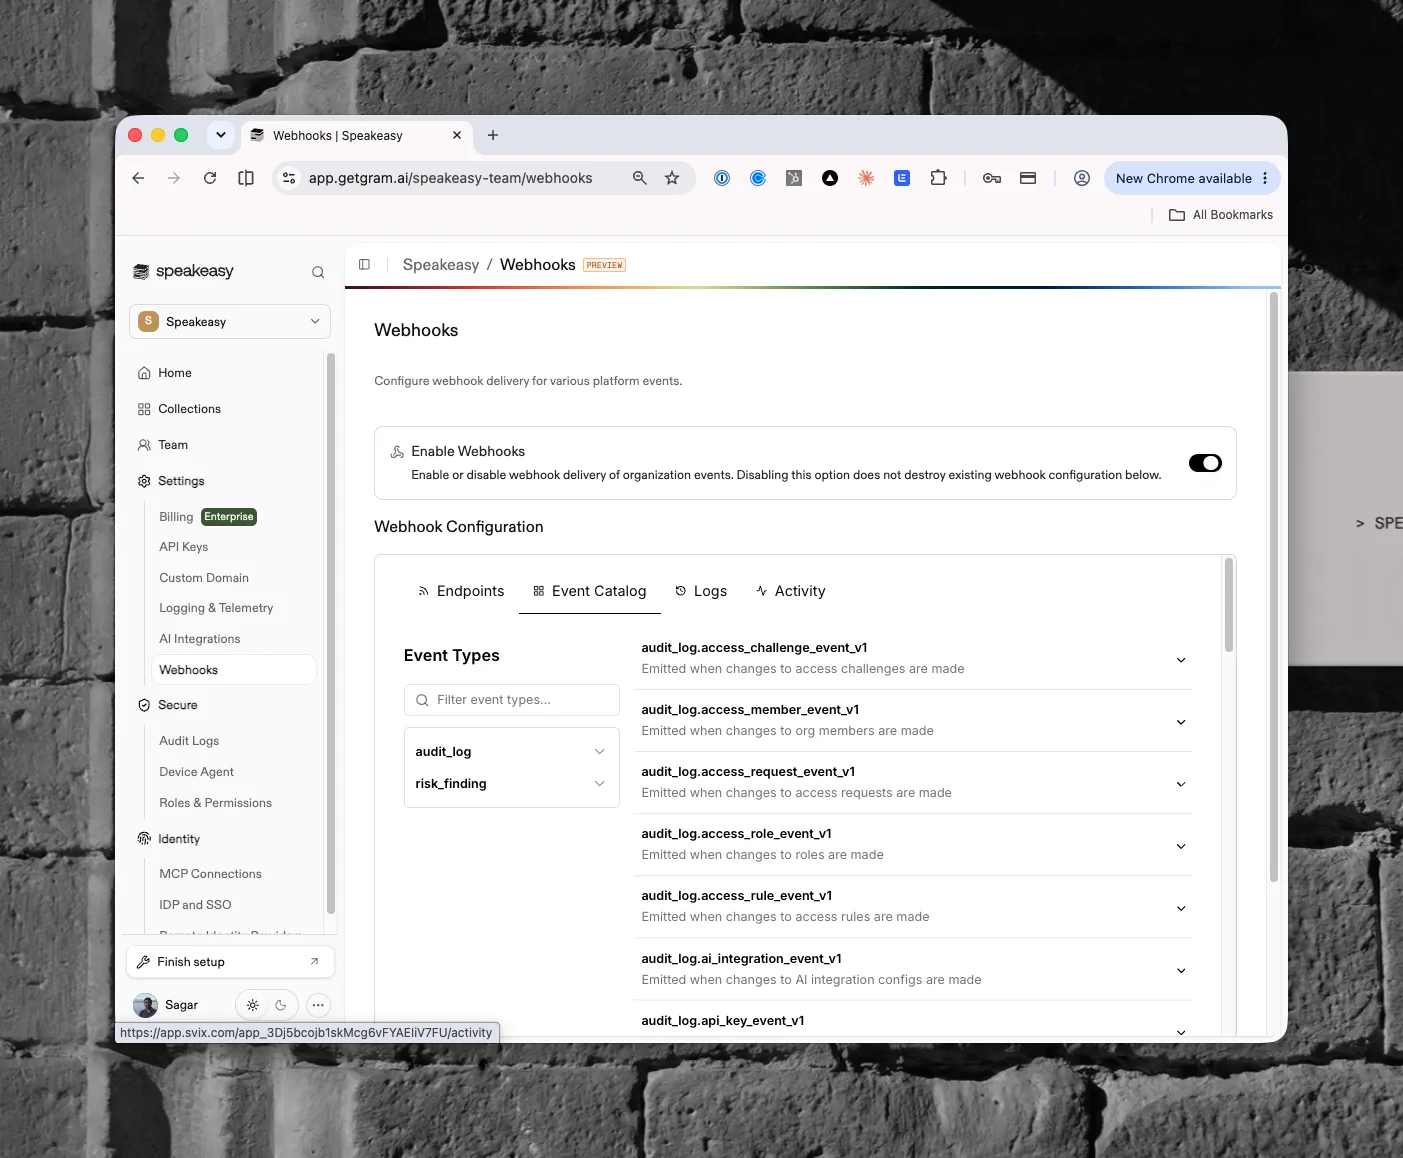Open Device Agent page
This screenshot has height=1158, width=1403.
(x=197, y=772)
